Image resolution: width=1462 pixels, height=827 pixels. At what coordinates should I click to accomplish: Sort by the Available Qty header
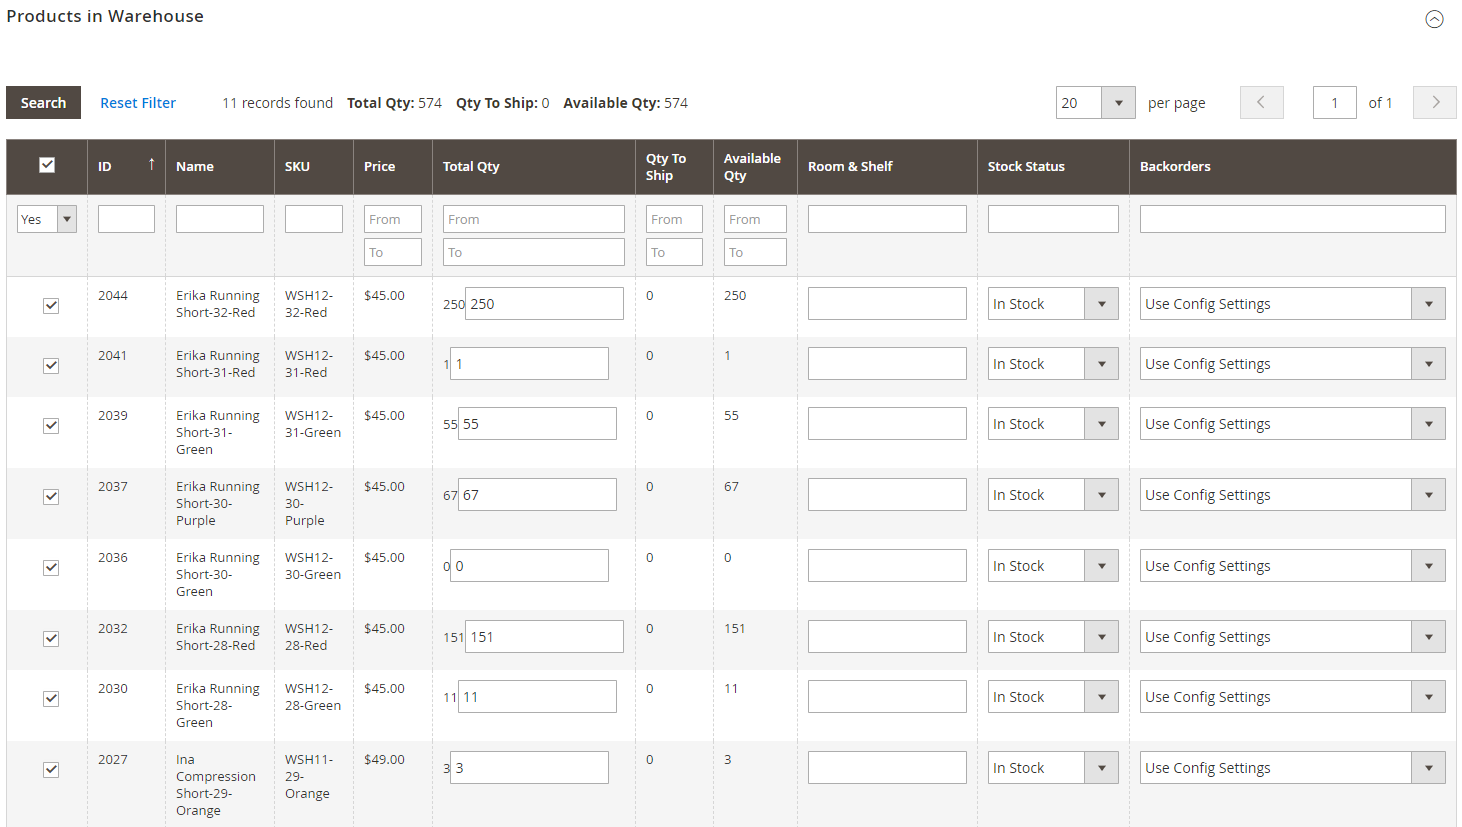click(752, 166)
